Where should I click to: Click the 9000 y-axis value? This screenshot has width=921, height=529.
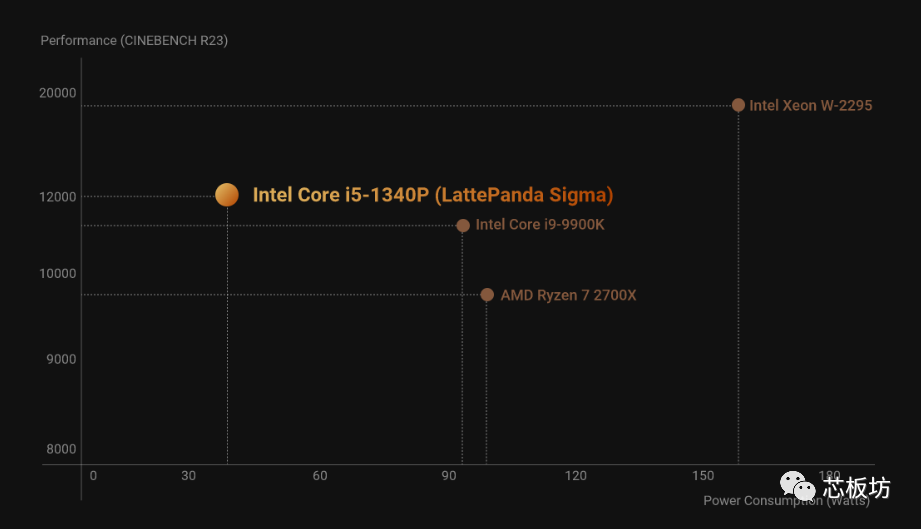pyautogui.click(x=61, y=359)
